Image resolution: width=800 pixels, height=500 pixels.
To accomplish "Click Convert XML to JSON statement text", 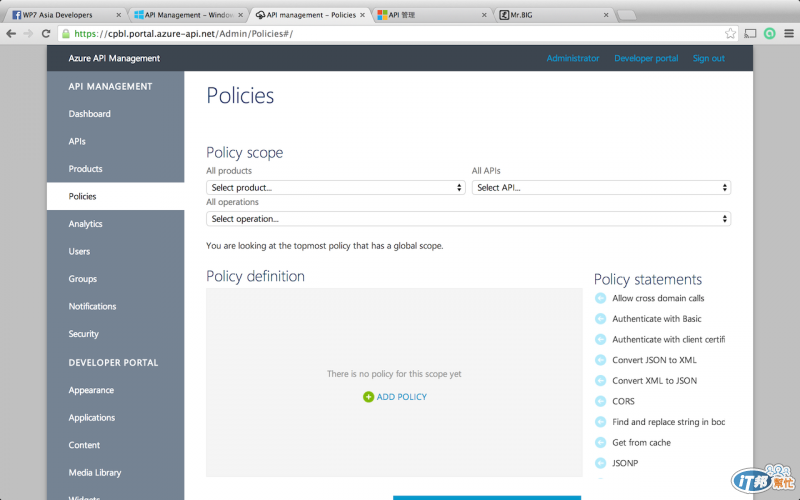I will [x=654, y=381].
